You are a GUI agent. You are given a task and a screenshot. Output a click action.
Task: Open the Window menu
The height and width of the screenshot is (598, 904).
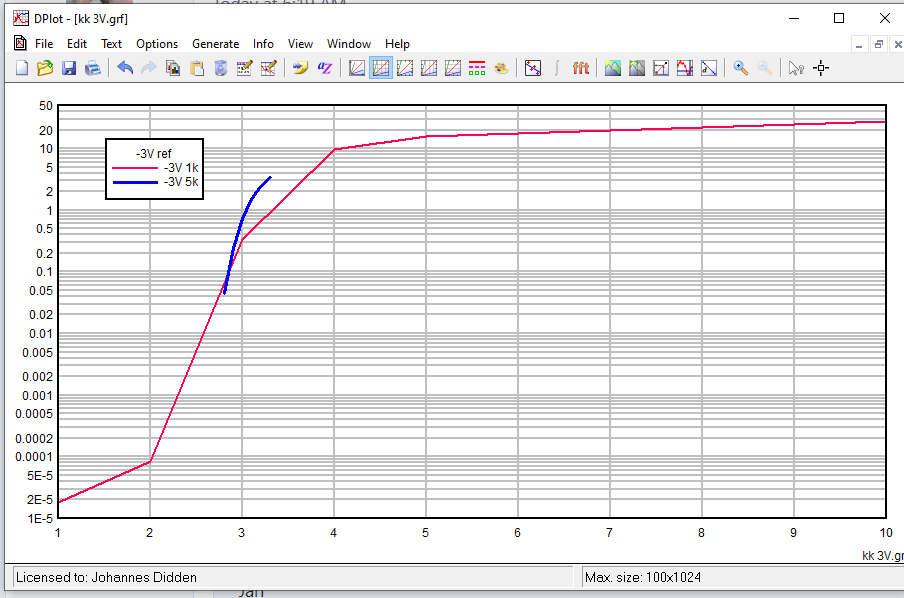[349, 44]
